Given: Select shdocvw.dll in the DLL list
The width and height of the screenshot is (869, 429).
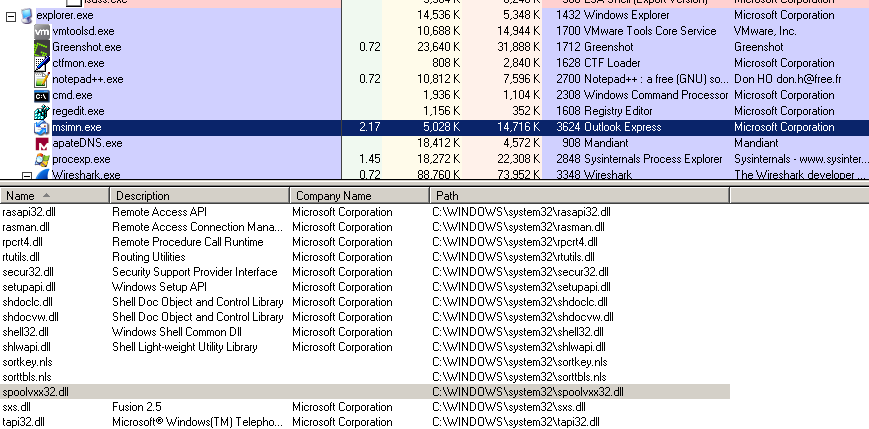Looking at the screenshot, I should pos(365,317).
